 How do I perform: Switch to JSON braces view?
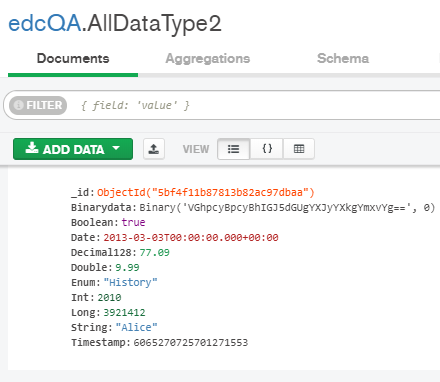click(267, 149)
